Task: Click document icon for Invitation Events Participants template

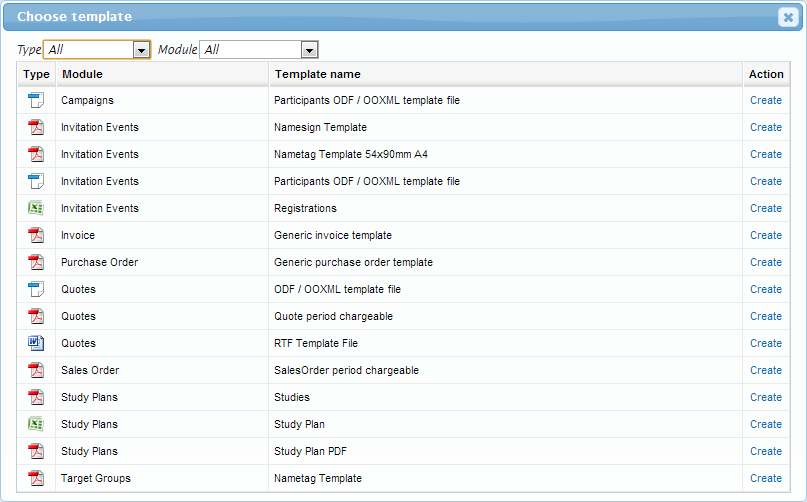Action: click(x=36, y=181)
